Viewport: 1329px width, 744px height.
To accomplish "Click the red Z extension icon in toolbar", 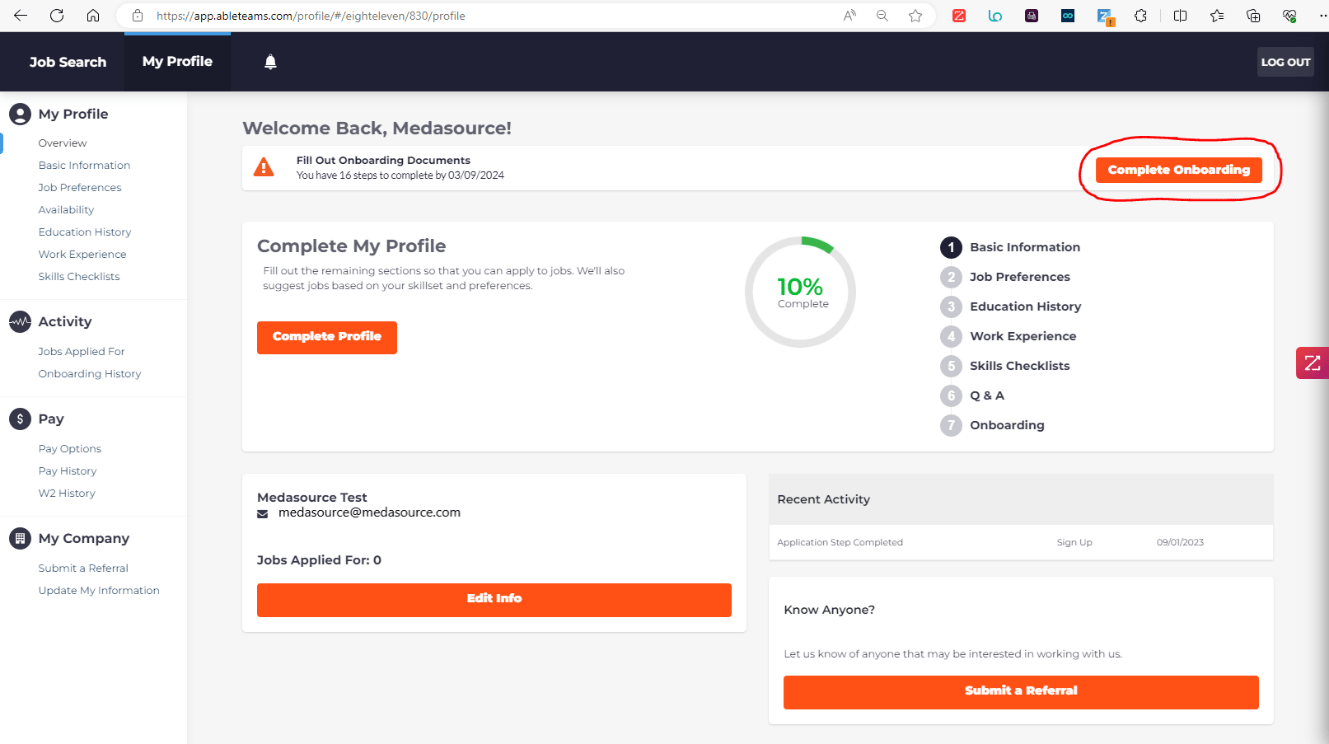I will [959, 16].
